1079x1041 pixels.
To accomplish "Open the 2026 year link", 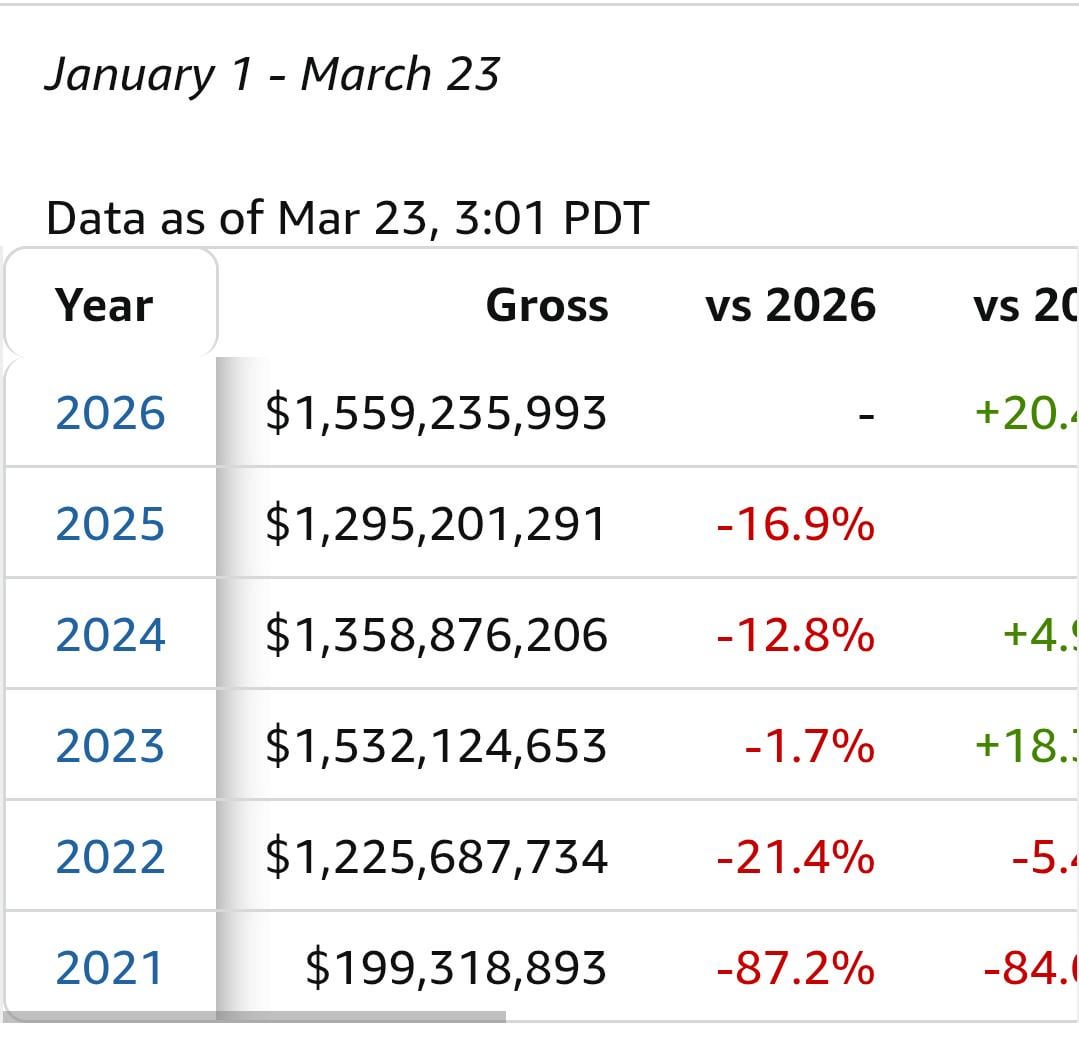I will point(110,413).
